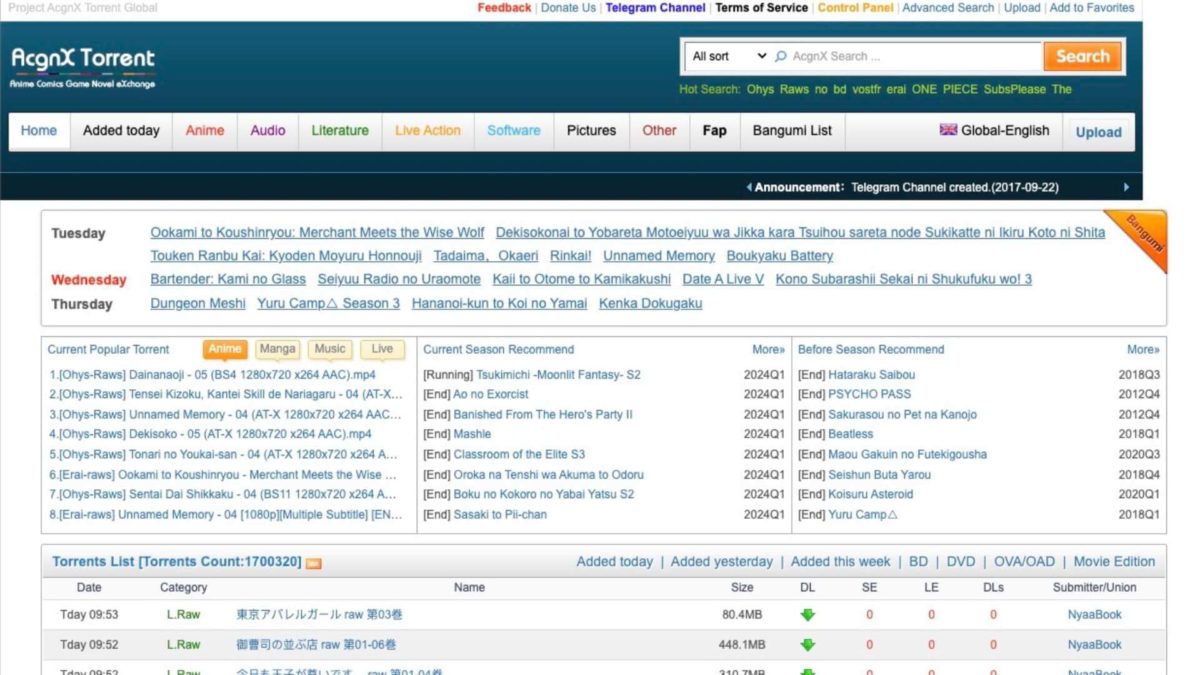Open the Fap navigation tab

click(714, 131)
